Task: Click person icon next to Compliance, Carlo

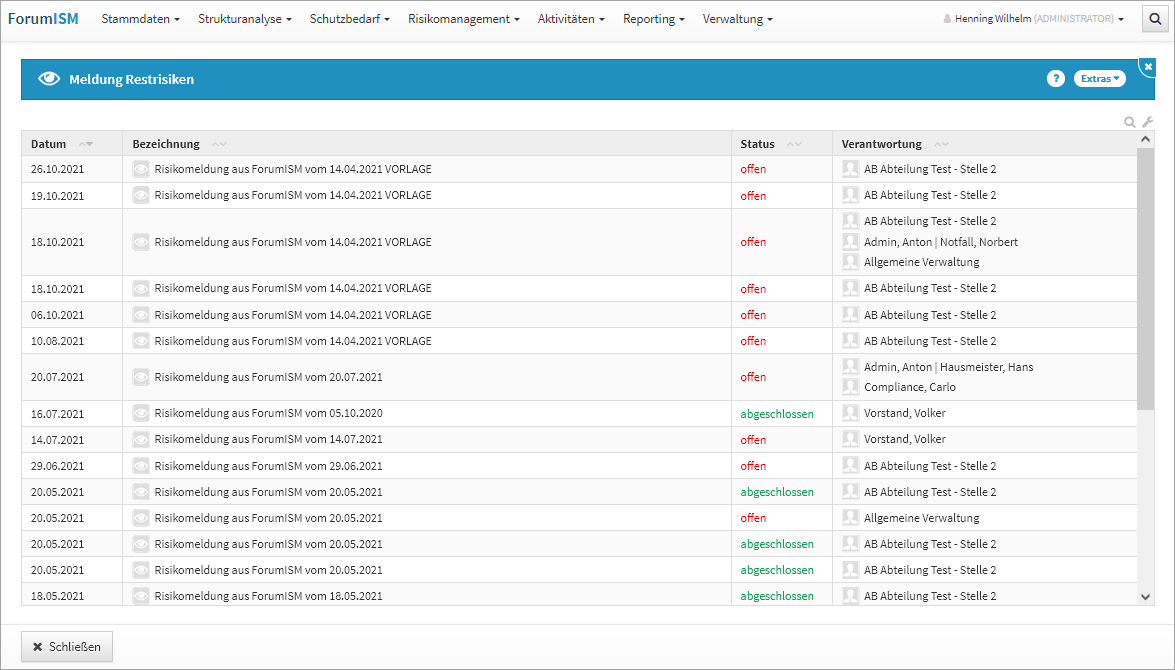Action: [850, 387]
